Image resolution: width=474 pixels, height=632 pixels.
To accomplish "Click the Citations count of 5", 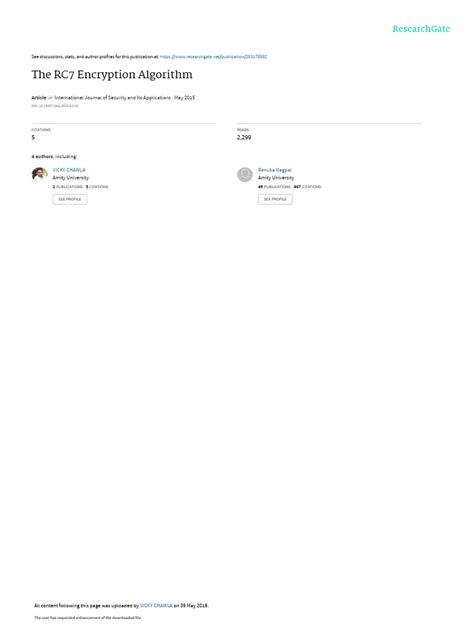I will pyautogui.click(x=33, y=137).
